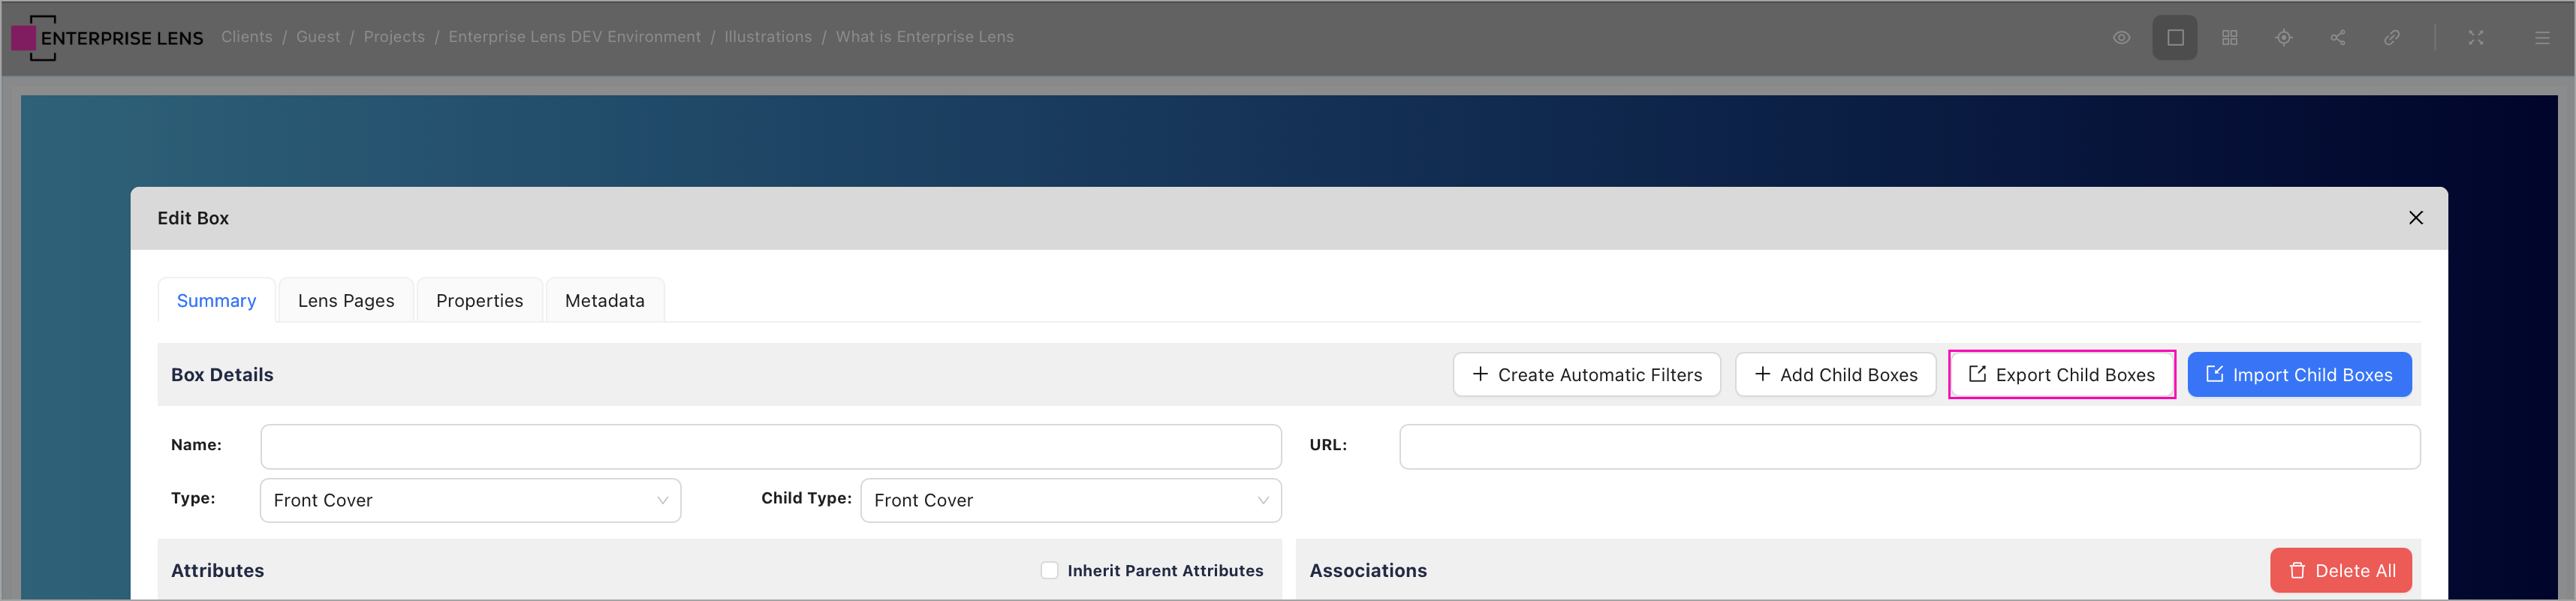Switch to the Lens Pages tab
Viewport: 2576px width, 601px height.
click(346, 301)
